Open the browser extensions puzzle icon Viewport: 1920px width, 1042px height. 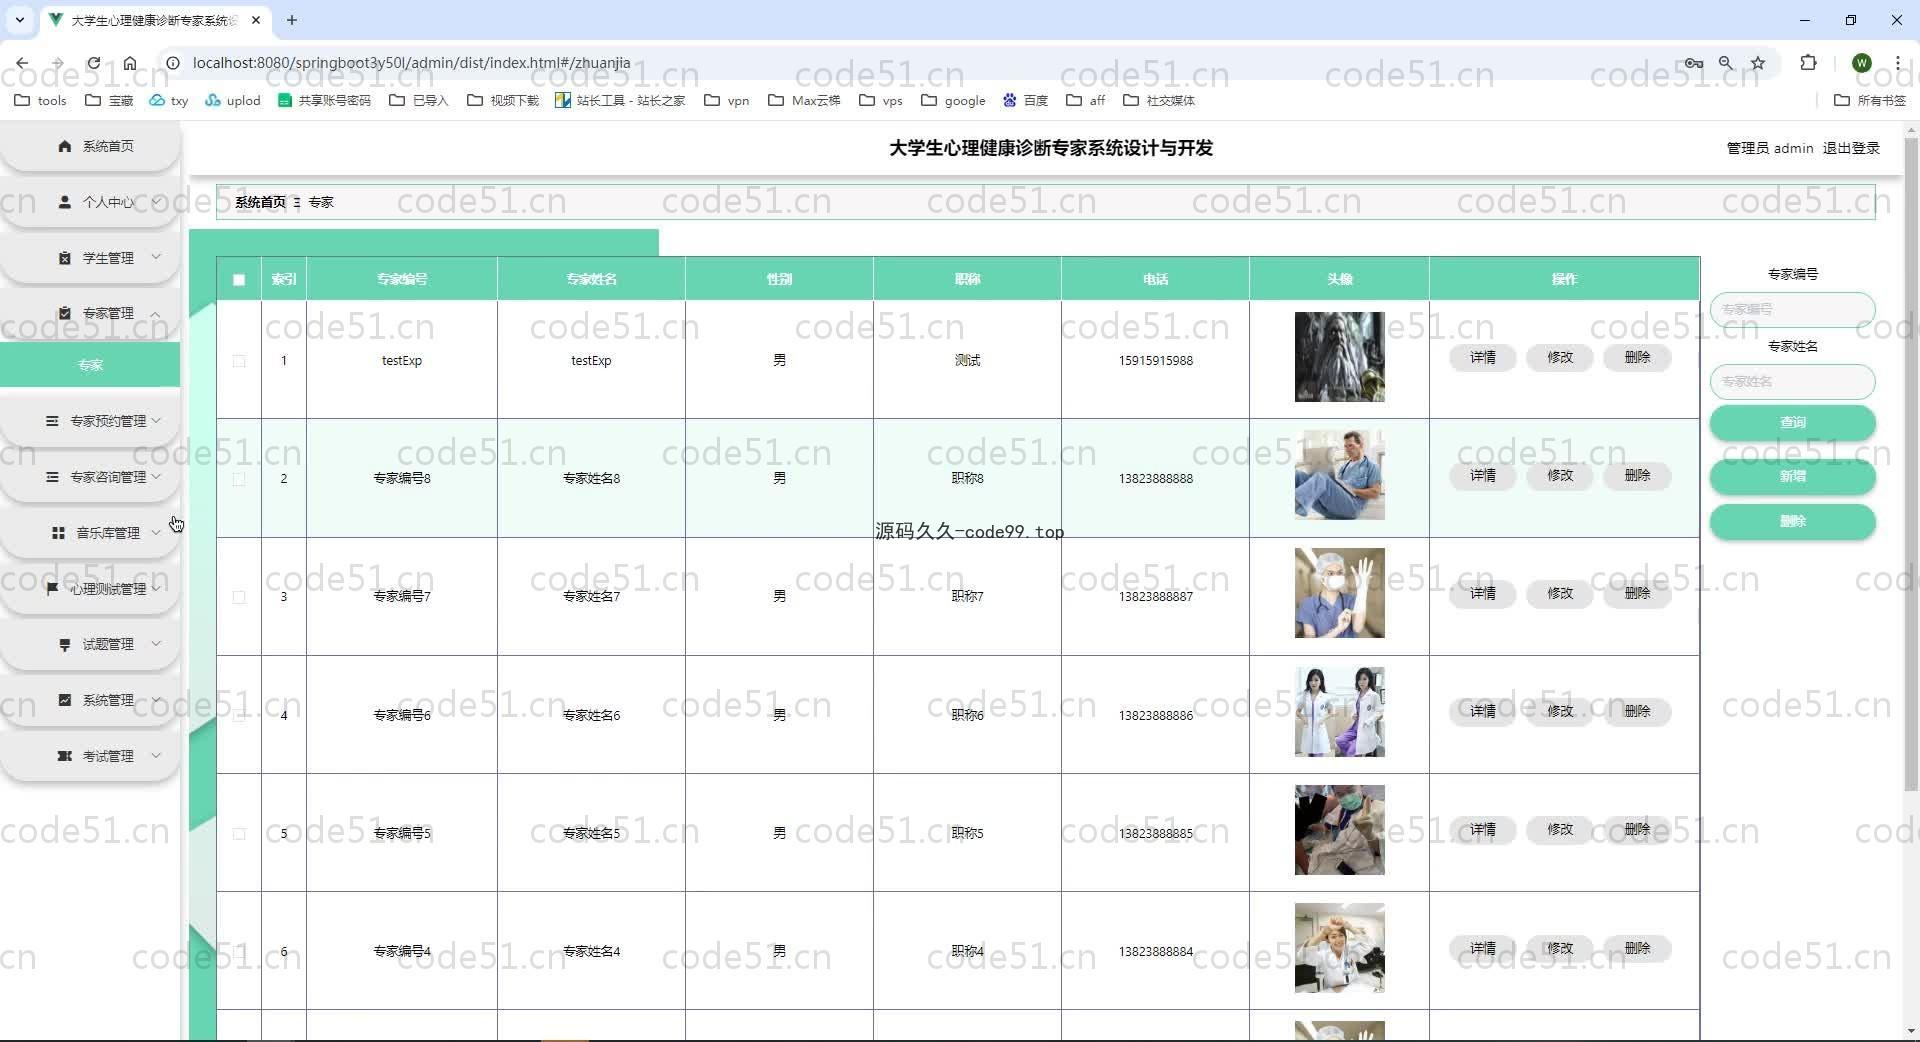point(1808,63)
